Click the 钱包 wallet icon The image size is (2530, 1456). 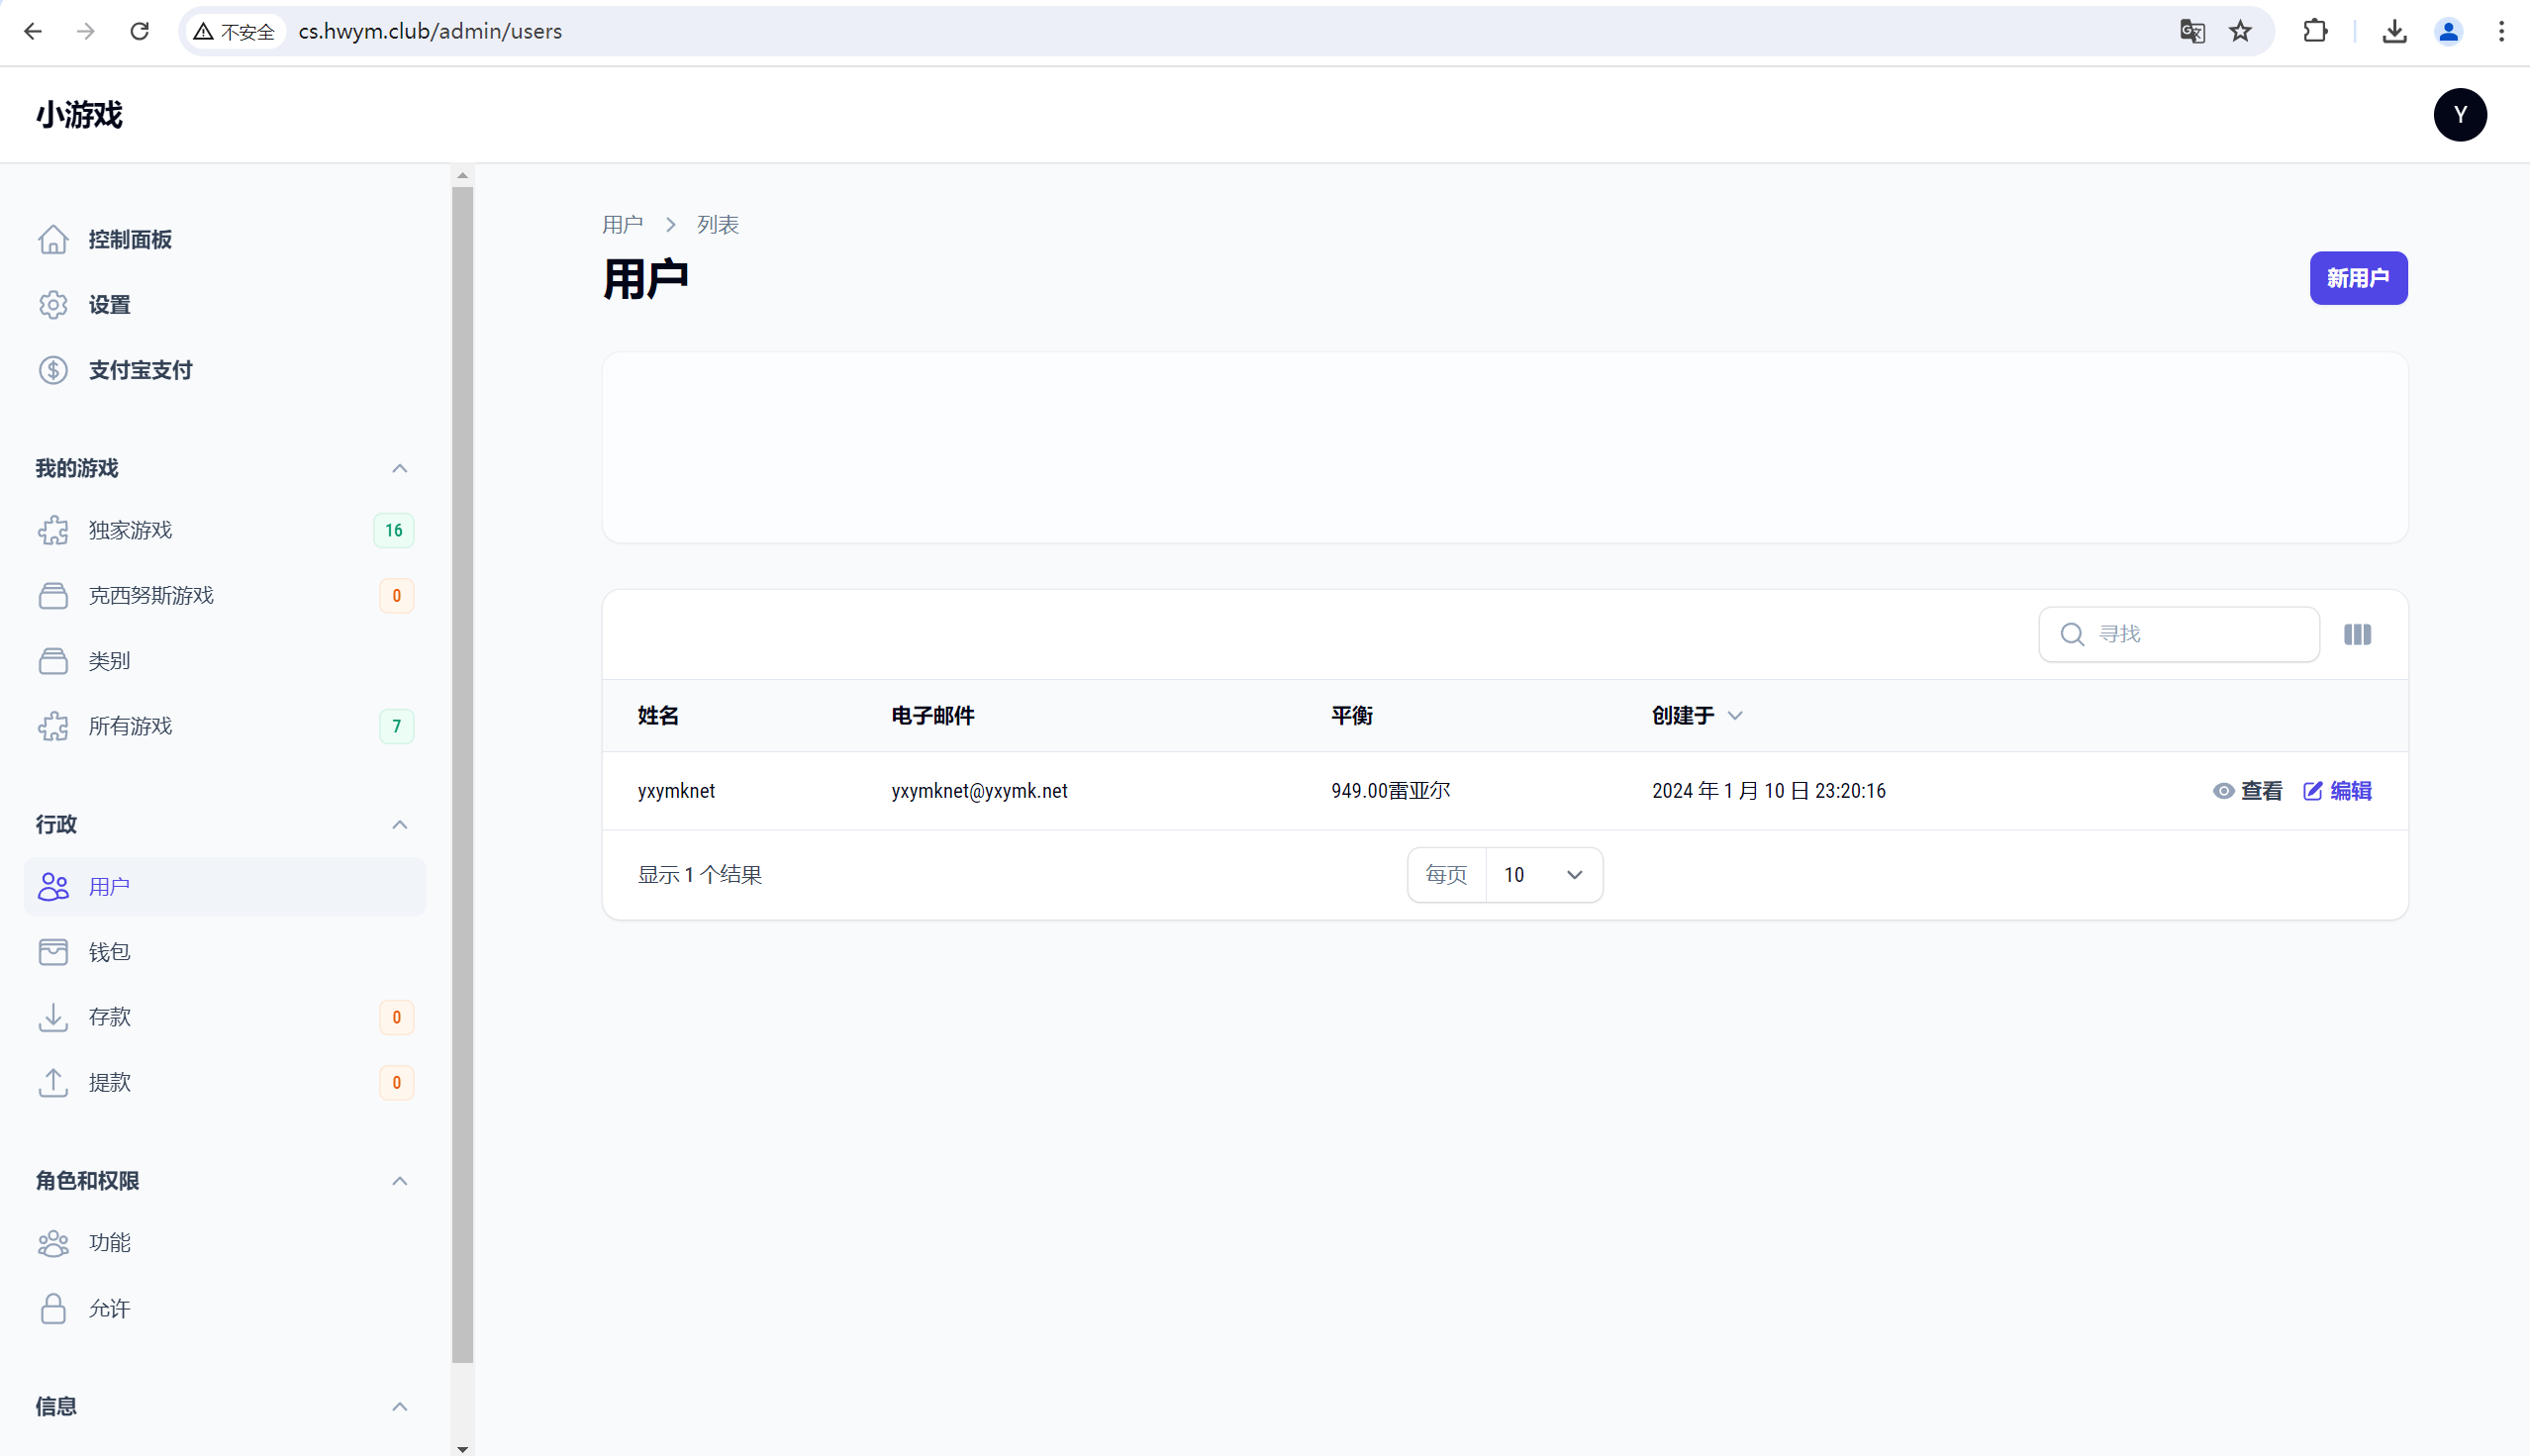[53, 952]
